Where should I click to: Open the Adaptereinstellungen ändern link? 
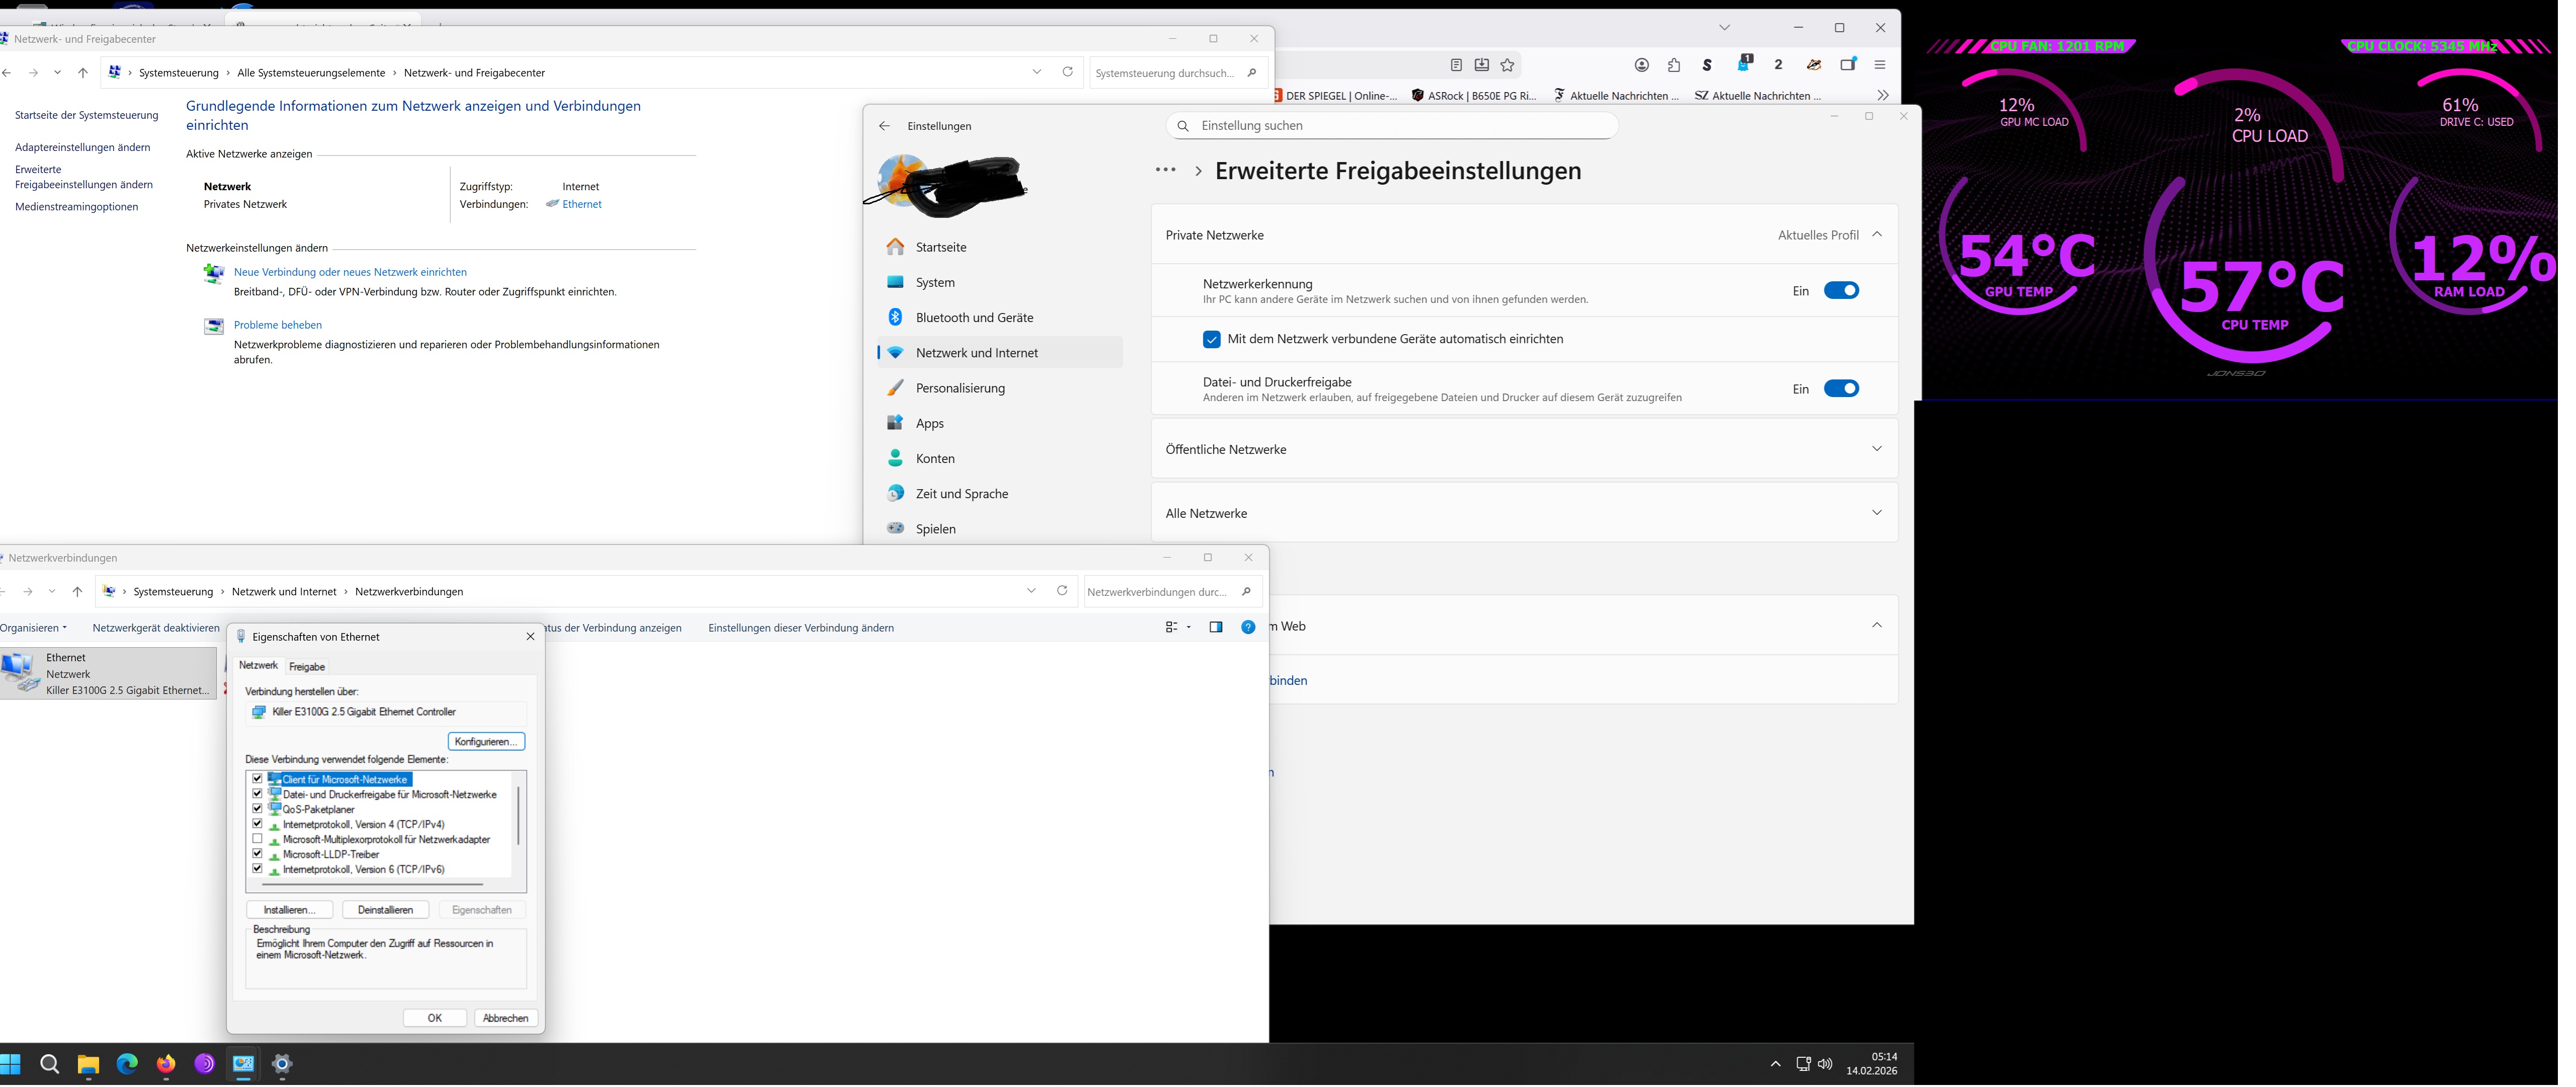(82, 148)
